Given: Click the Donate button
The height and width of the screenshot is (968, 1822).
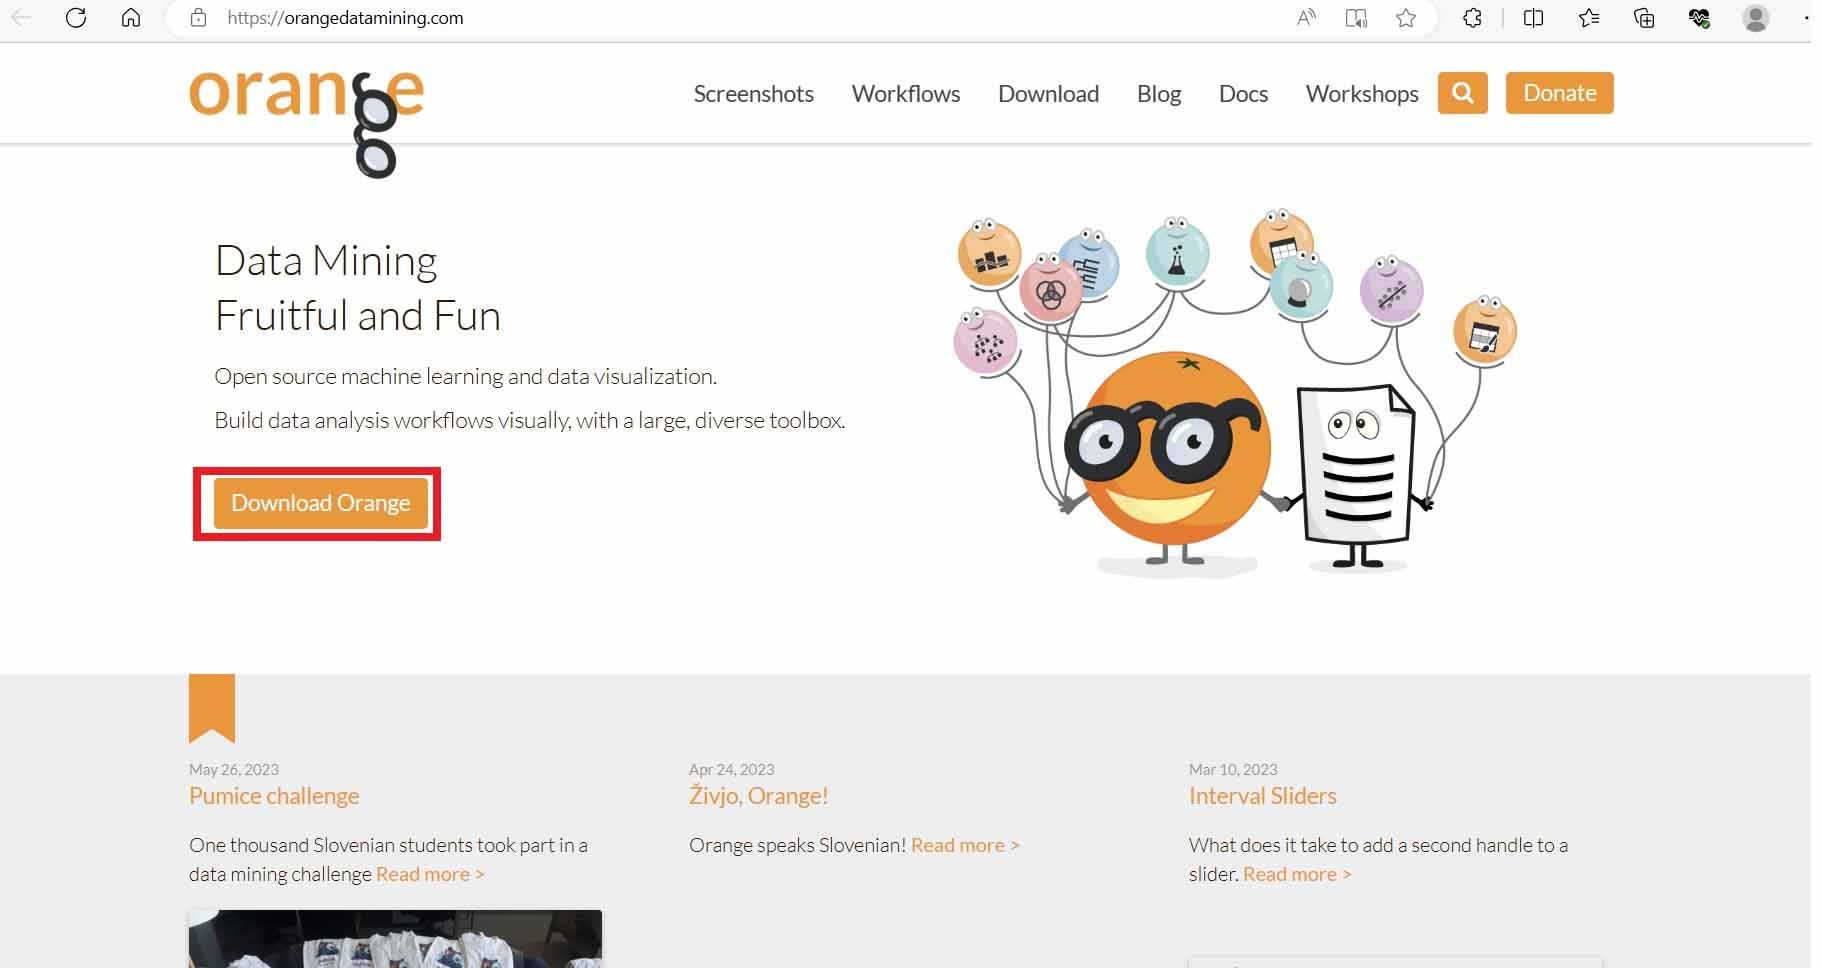Looking at the screenshot, I should pyautogui.click(x=1560, y=93).
